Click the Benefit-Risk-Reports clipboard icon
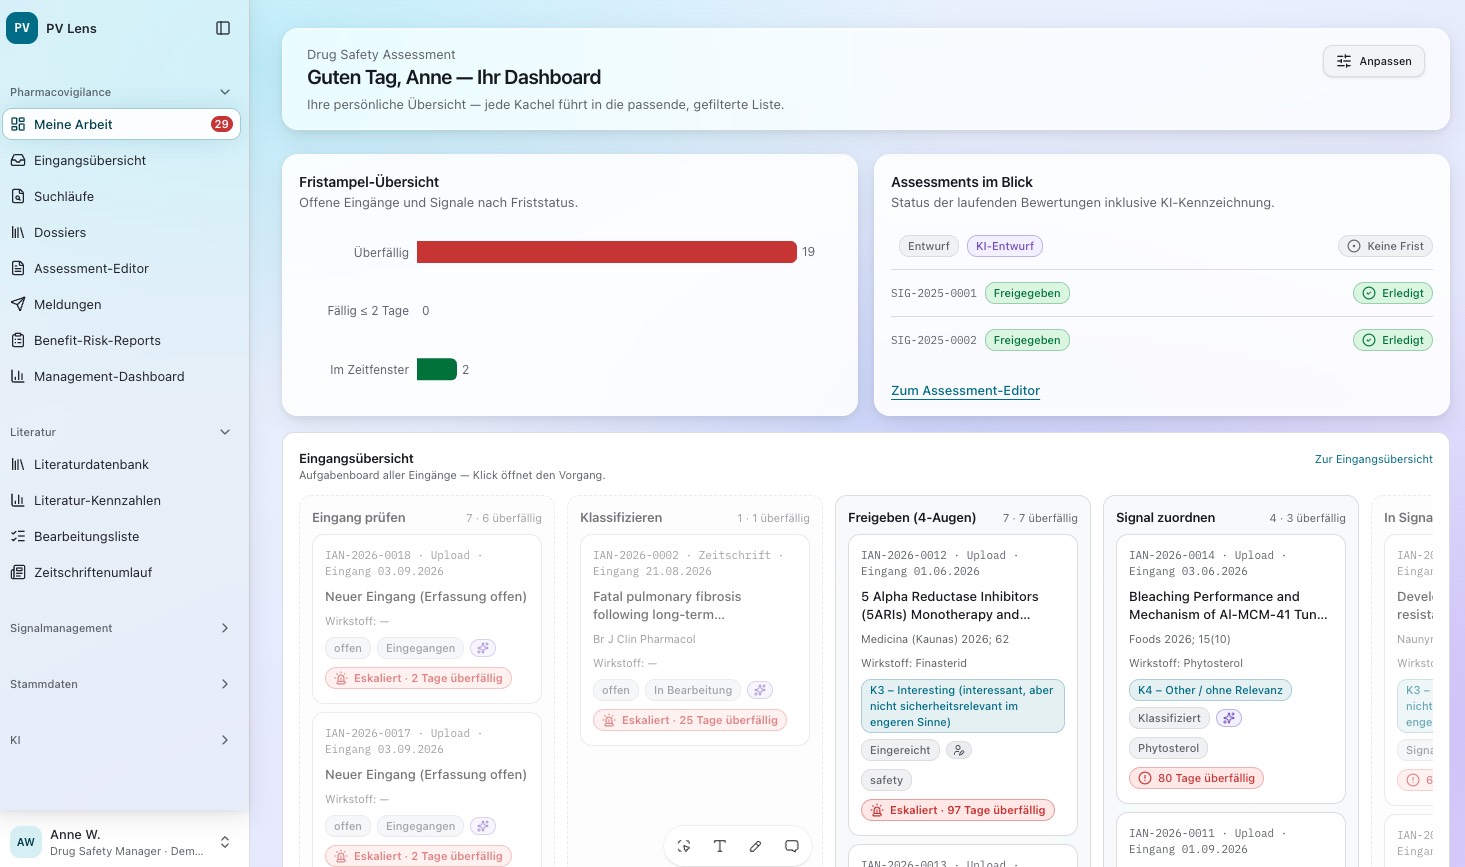 coord(18,340)
